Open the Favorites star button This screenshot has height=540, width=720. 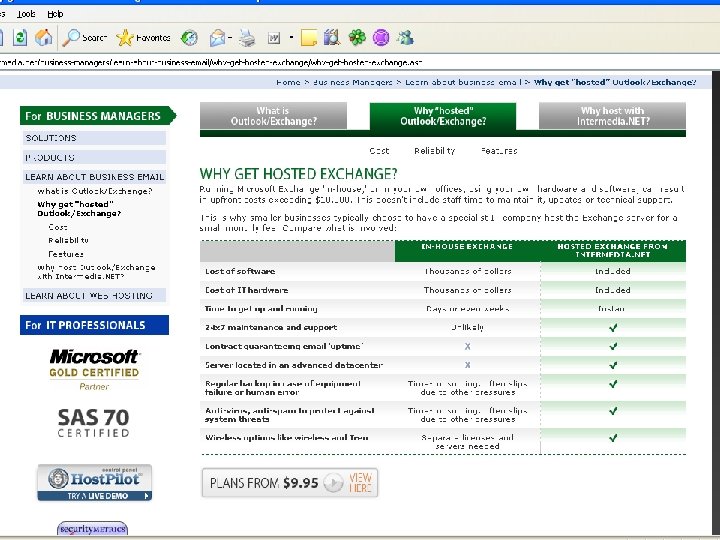tap(143, 38)
